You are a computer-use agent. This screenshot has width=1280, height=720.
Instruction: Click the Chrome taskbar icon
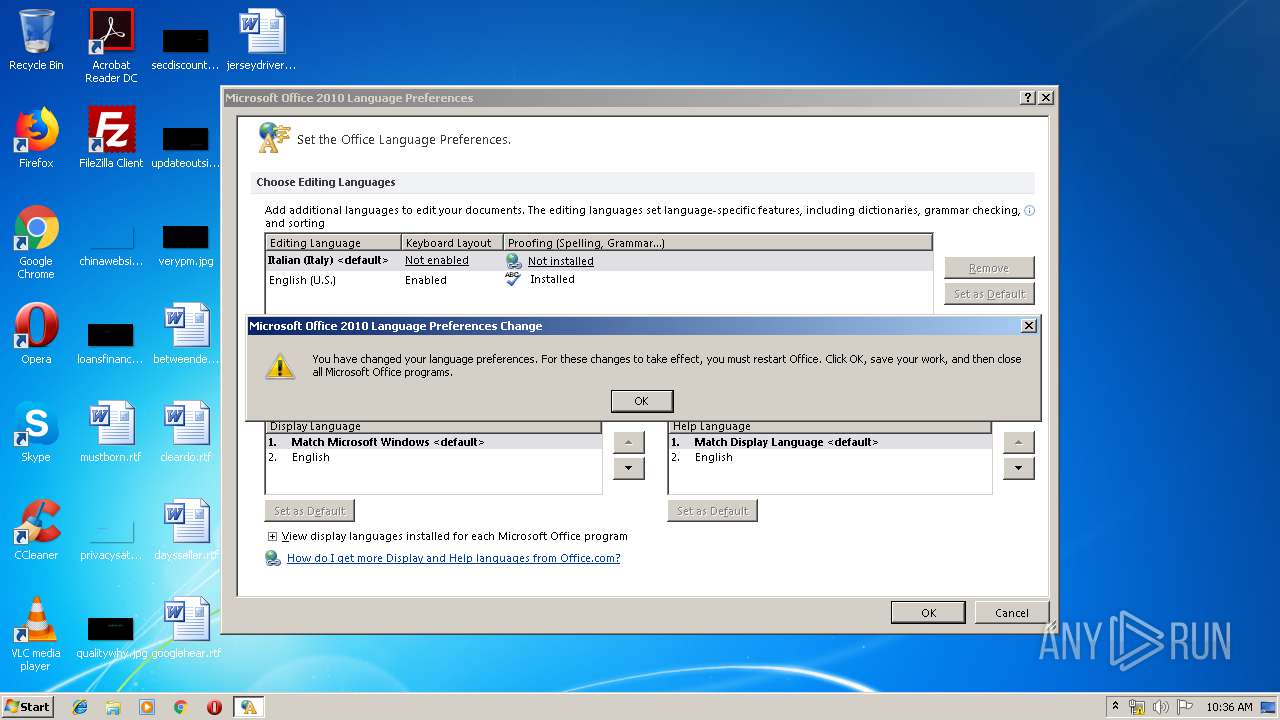pyautogui.click(x=180, y=707)
